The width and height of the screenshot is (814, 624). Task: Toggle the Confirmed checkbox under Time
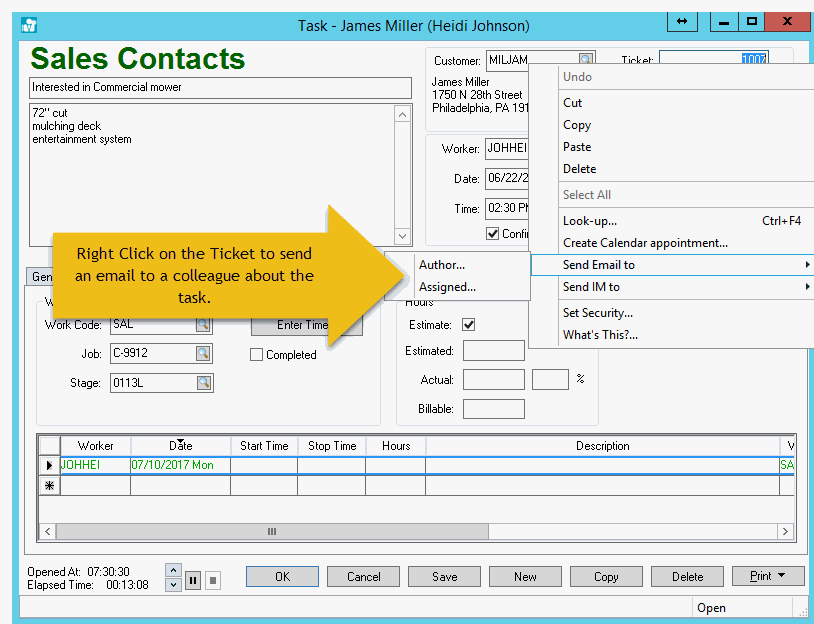coord(493,234)
